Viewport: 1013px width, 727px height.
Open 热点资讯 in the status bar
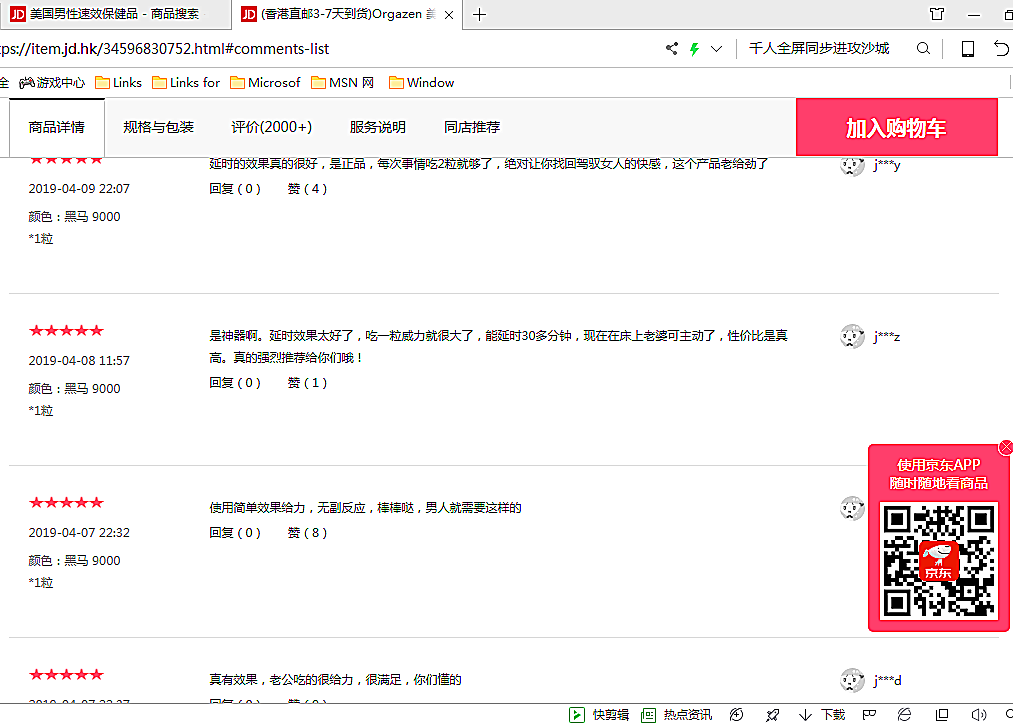pos(677,714)
